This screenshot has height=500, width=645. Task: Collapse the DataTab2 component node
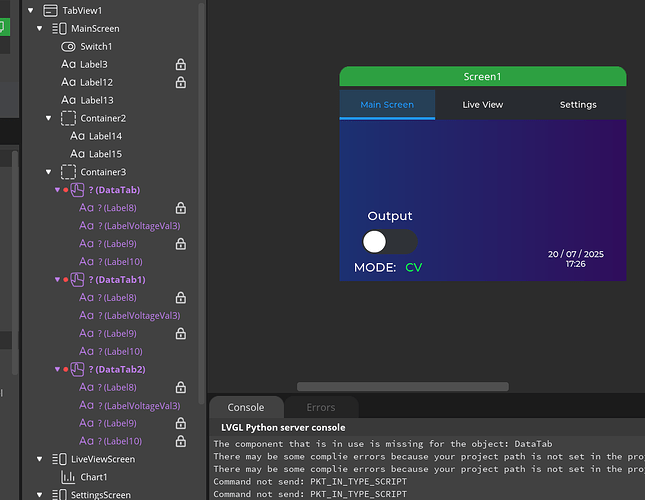[x=57, y=369]
